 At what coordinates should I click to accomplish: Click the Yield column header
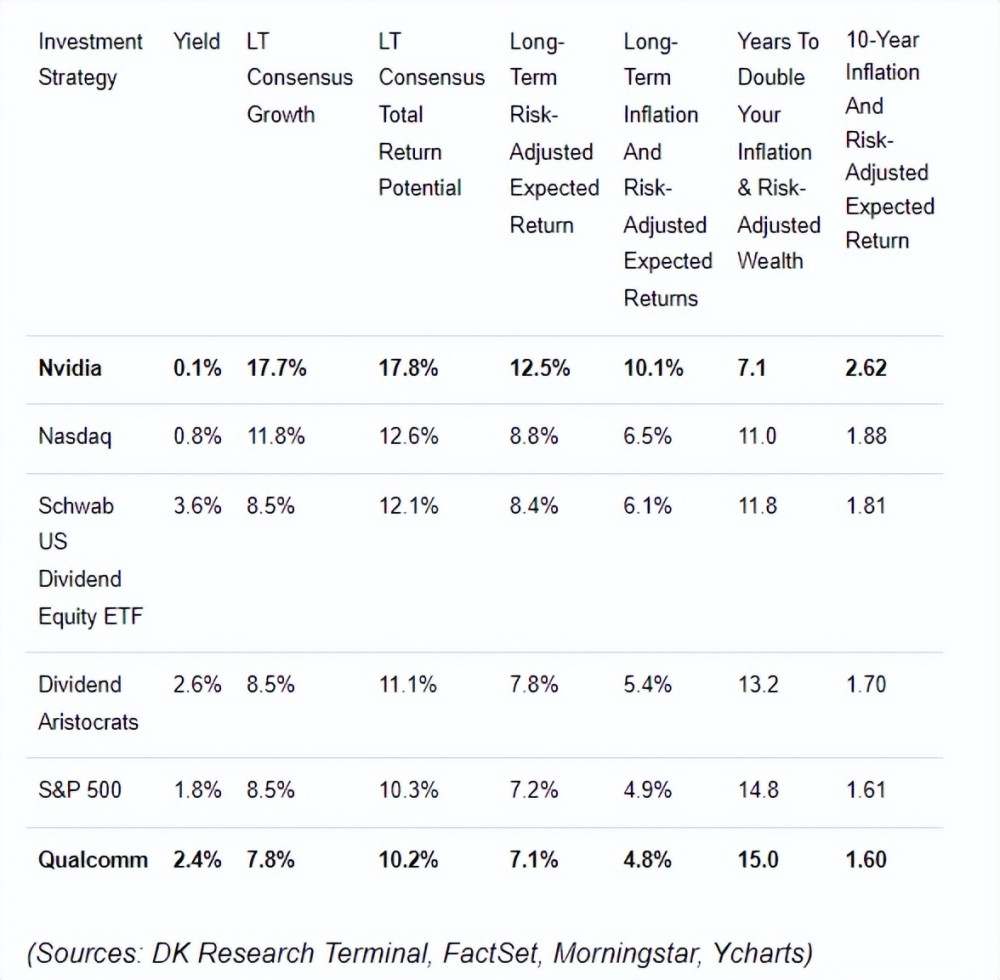pyautogui.click(x=197, y=42)
